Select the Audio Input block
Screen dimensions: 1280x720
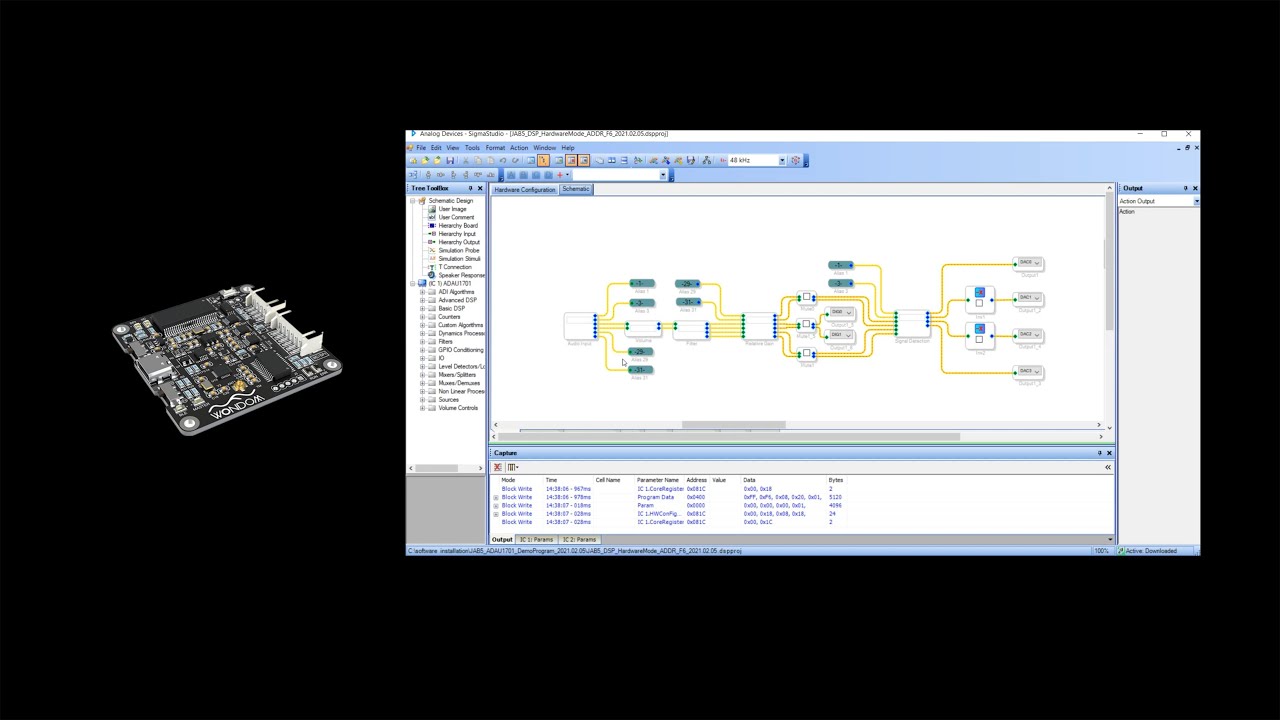tap(580, 326)
